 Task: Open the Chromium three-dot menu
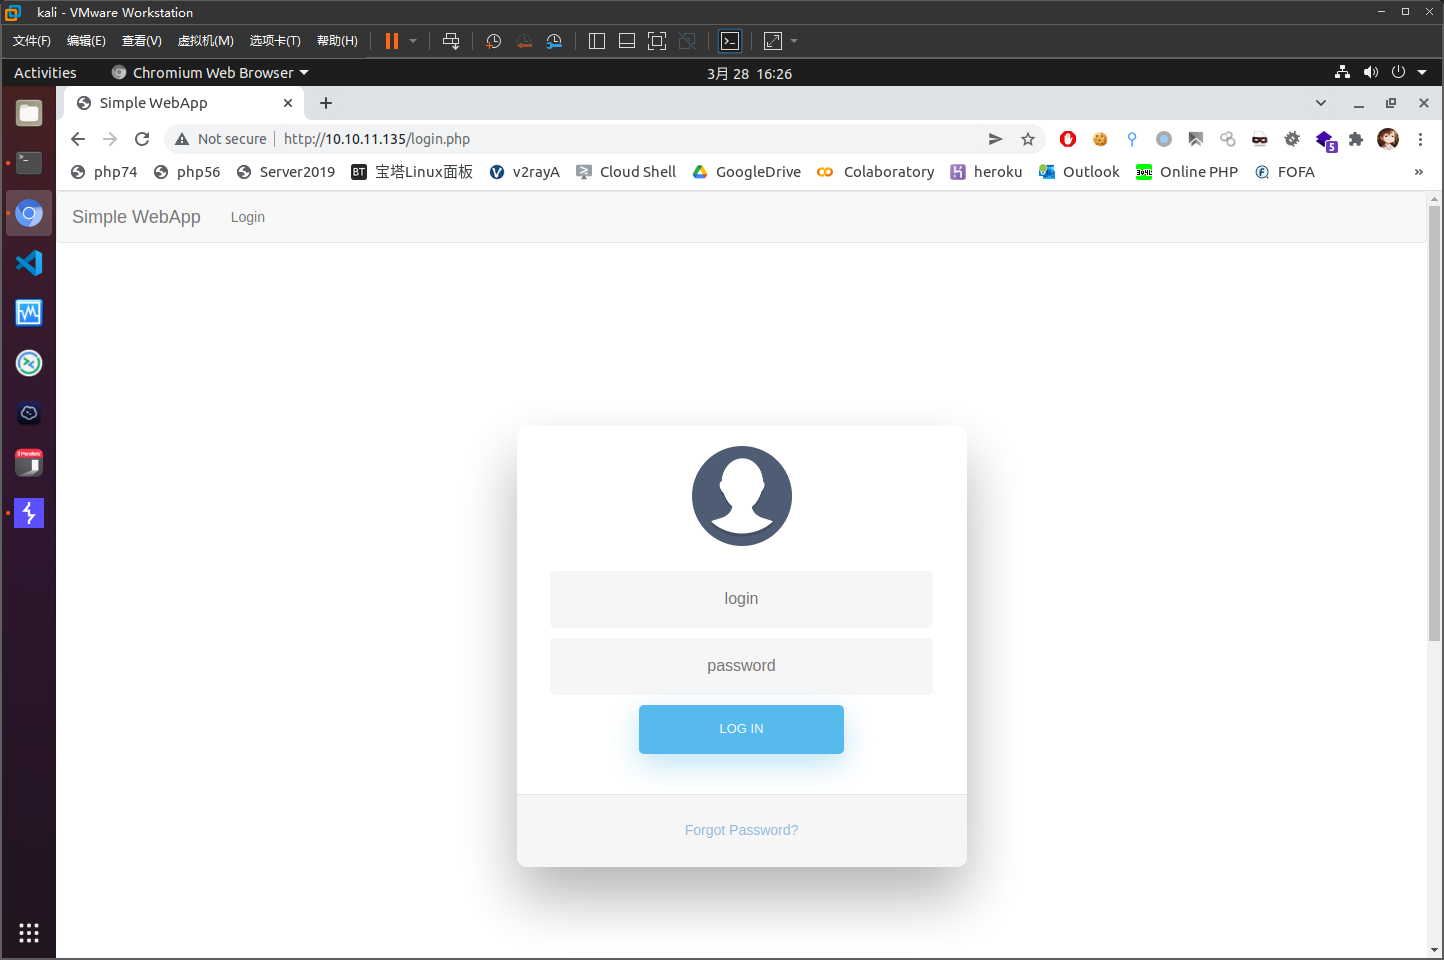click(x=1422, y=139)
